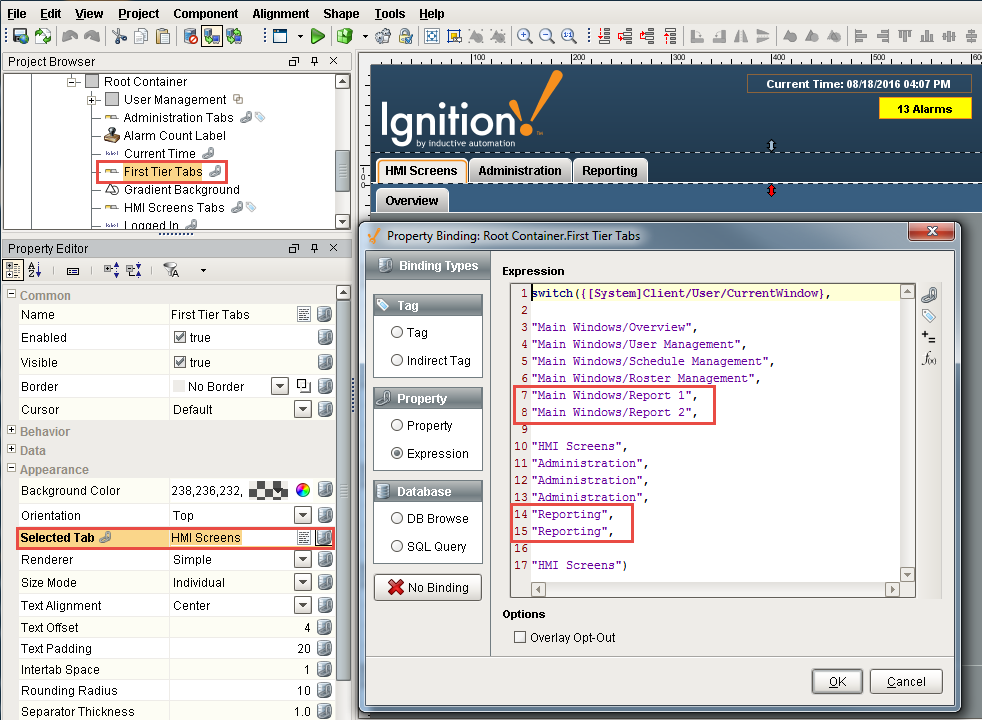This screenshot has width=982, height=720.
Task: Click the green Preview mode play icon
Action: click(317, 36)
